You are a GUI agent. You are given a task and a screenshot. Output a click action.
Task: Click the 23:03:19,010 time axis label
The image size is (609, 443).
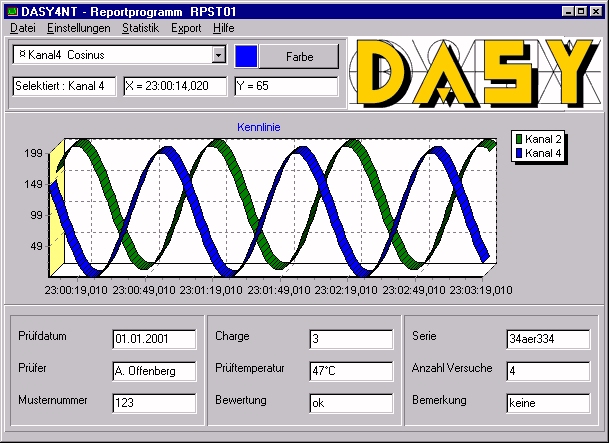coord(481,290)
